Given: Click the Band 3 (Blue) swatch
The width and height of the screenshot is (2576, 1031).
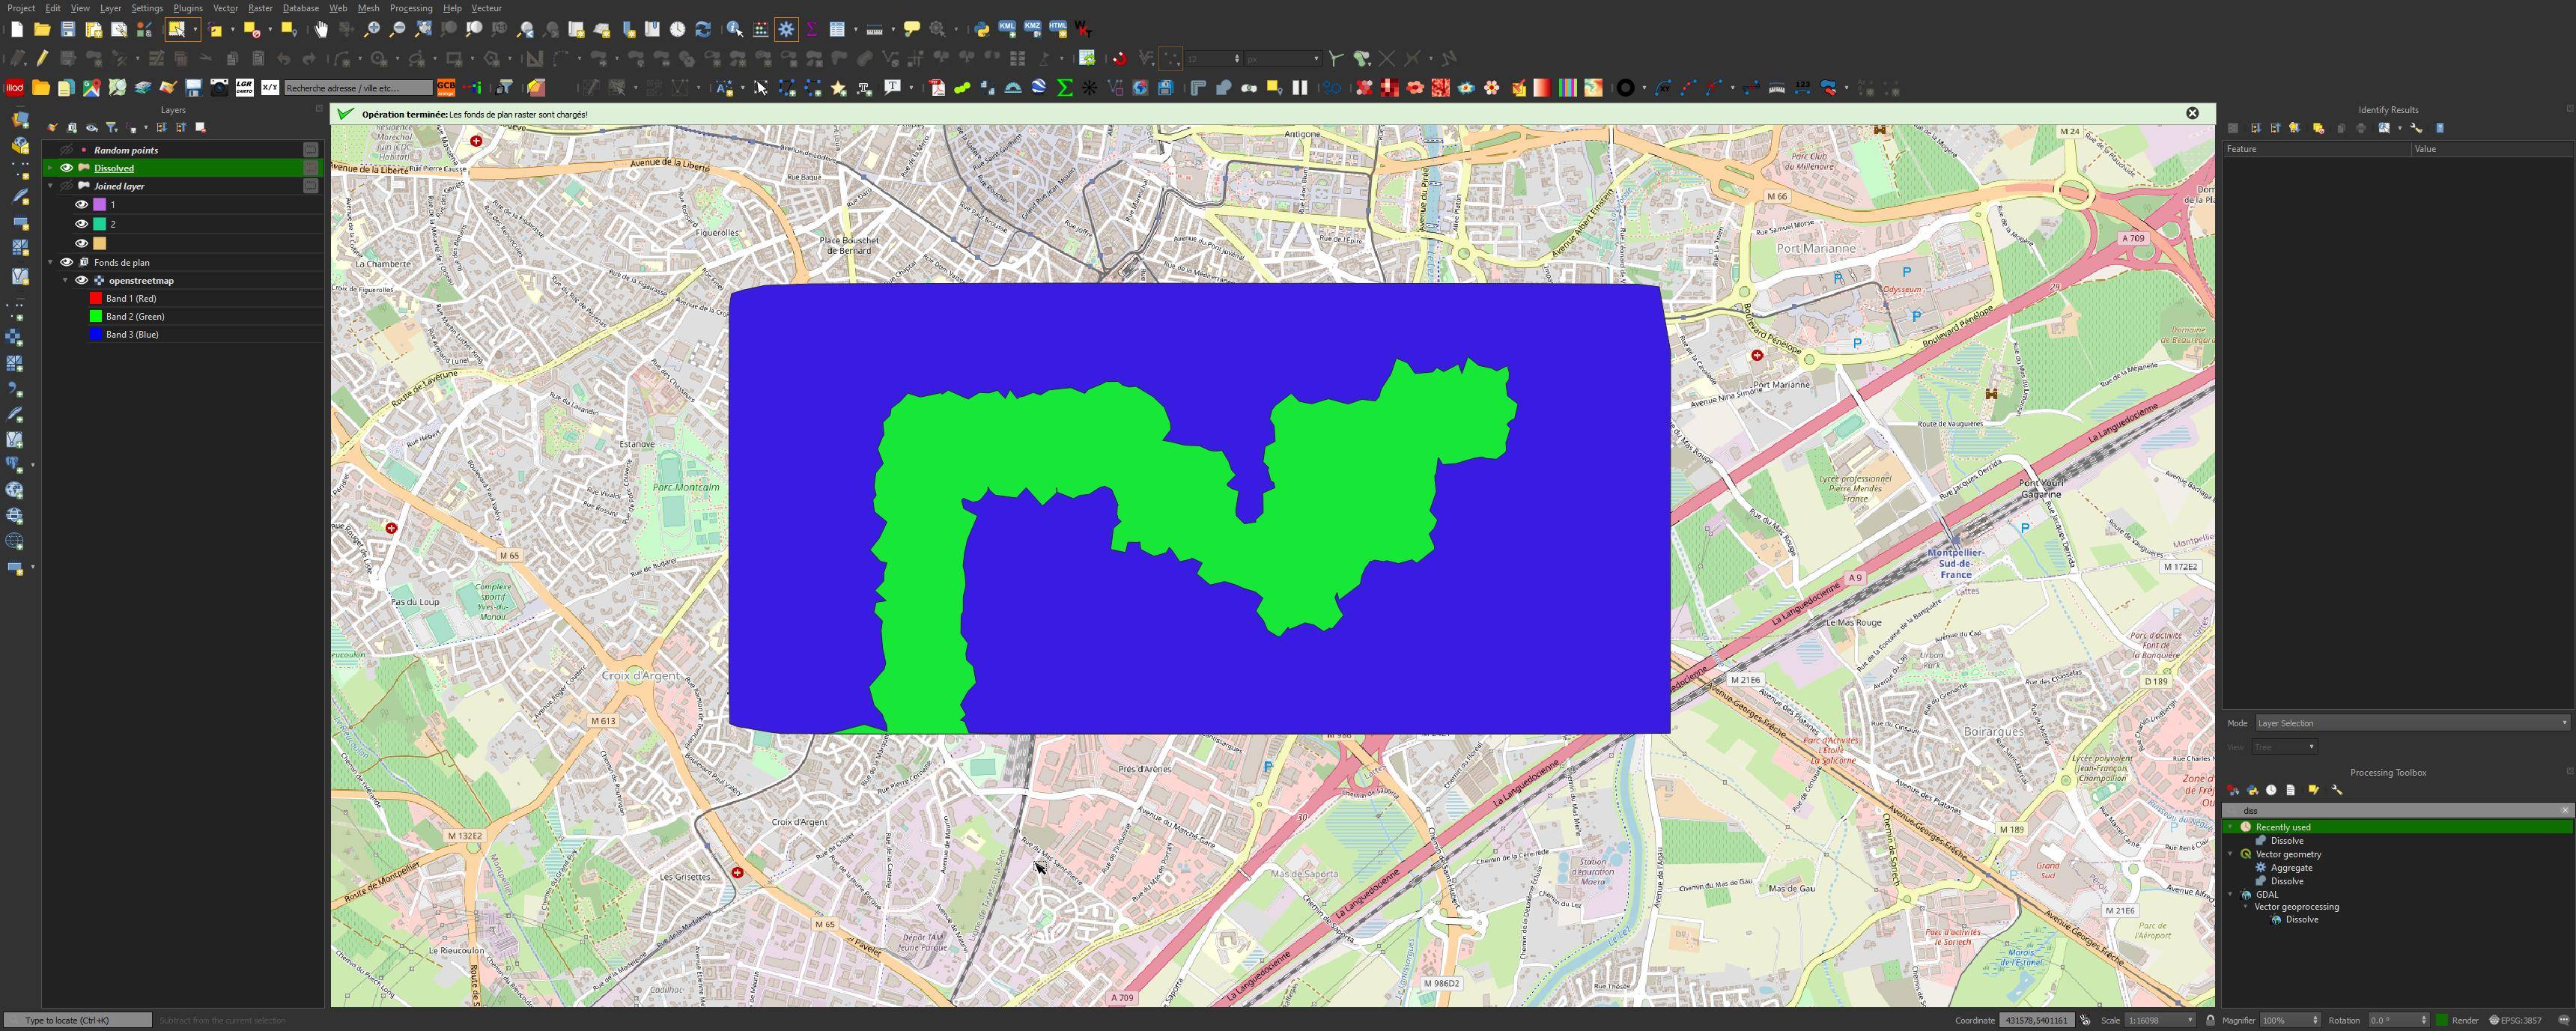Looking at the screenshot, I should click(x=96, y=334).
